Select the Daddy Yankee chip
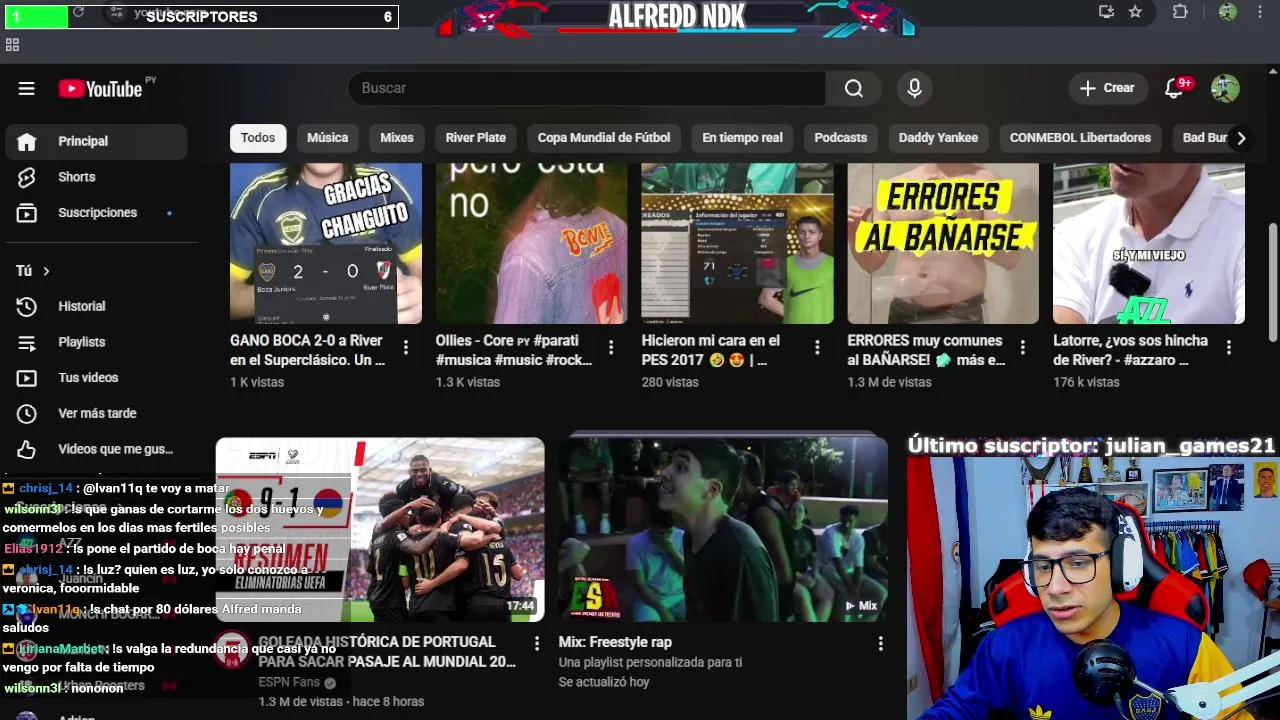Screen dimensions: 1280x720 click(938, 138)
